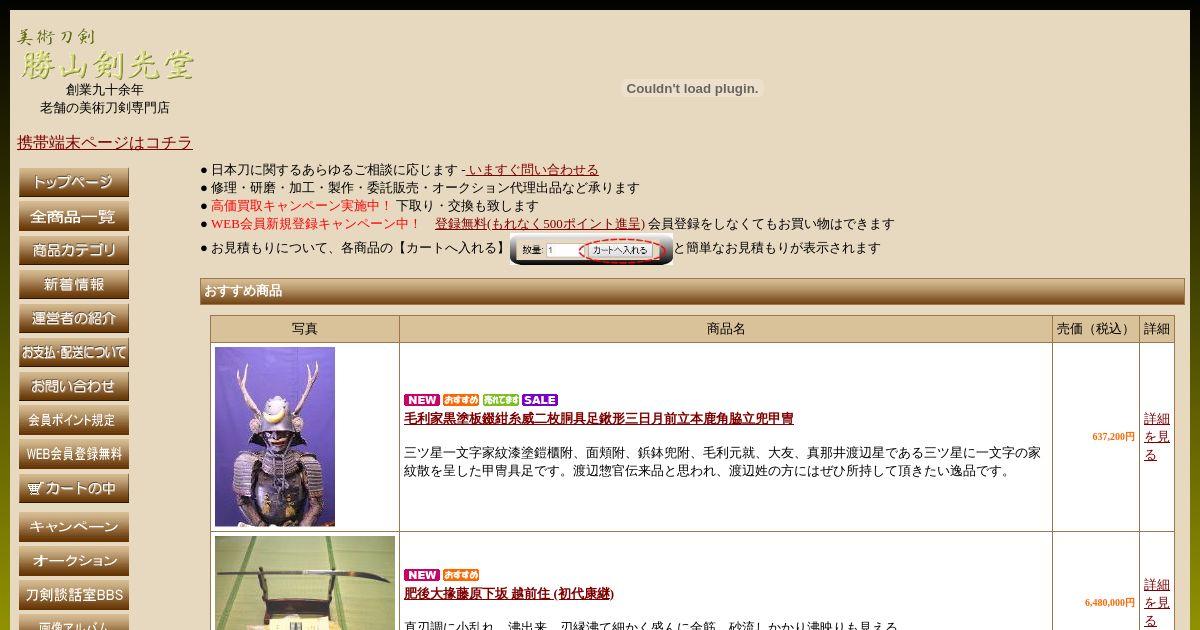Click the armor description paragraph
Viewport: 1200px width, 630px height.
tap(722, 462)
